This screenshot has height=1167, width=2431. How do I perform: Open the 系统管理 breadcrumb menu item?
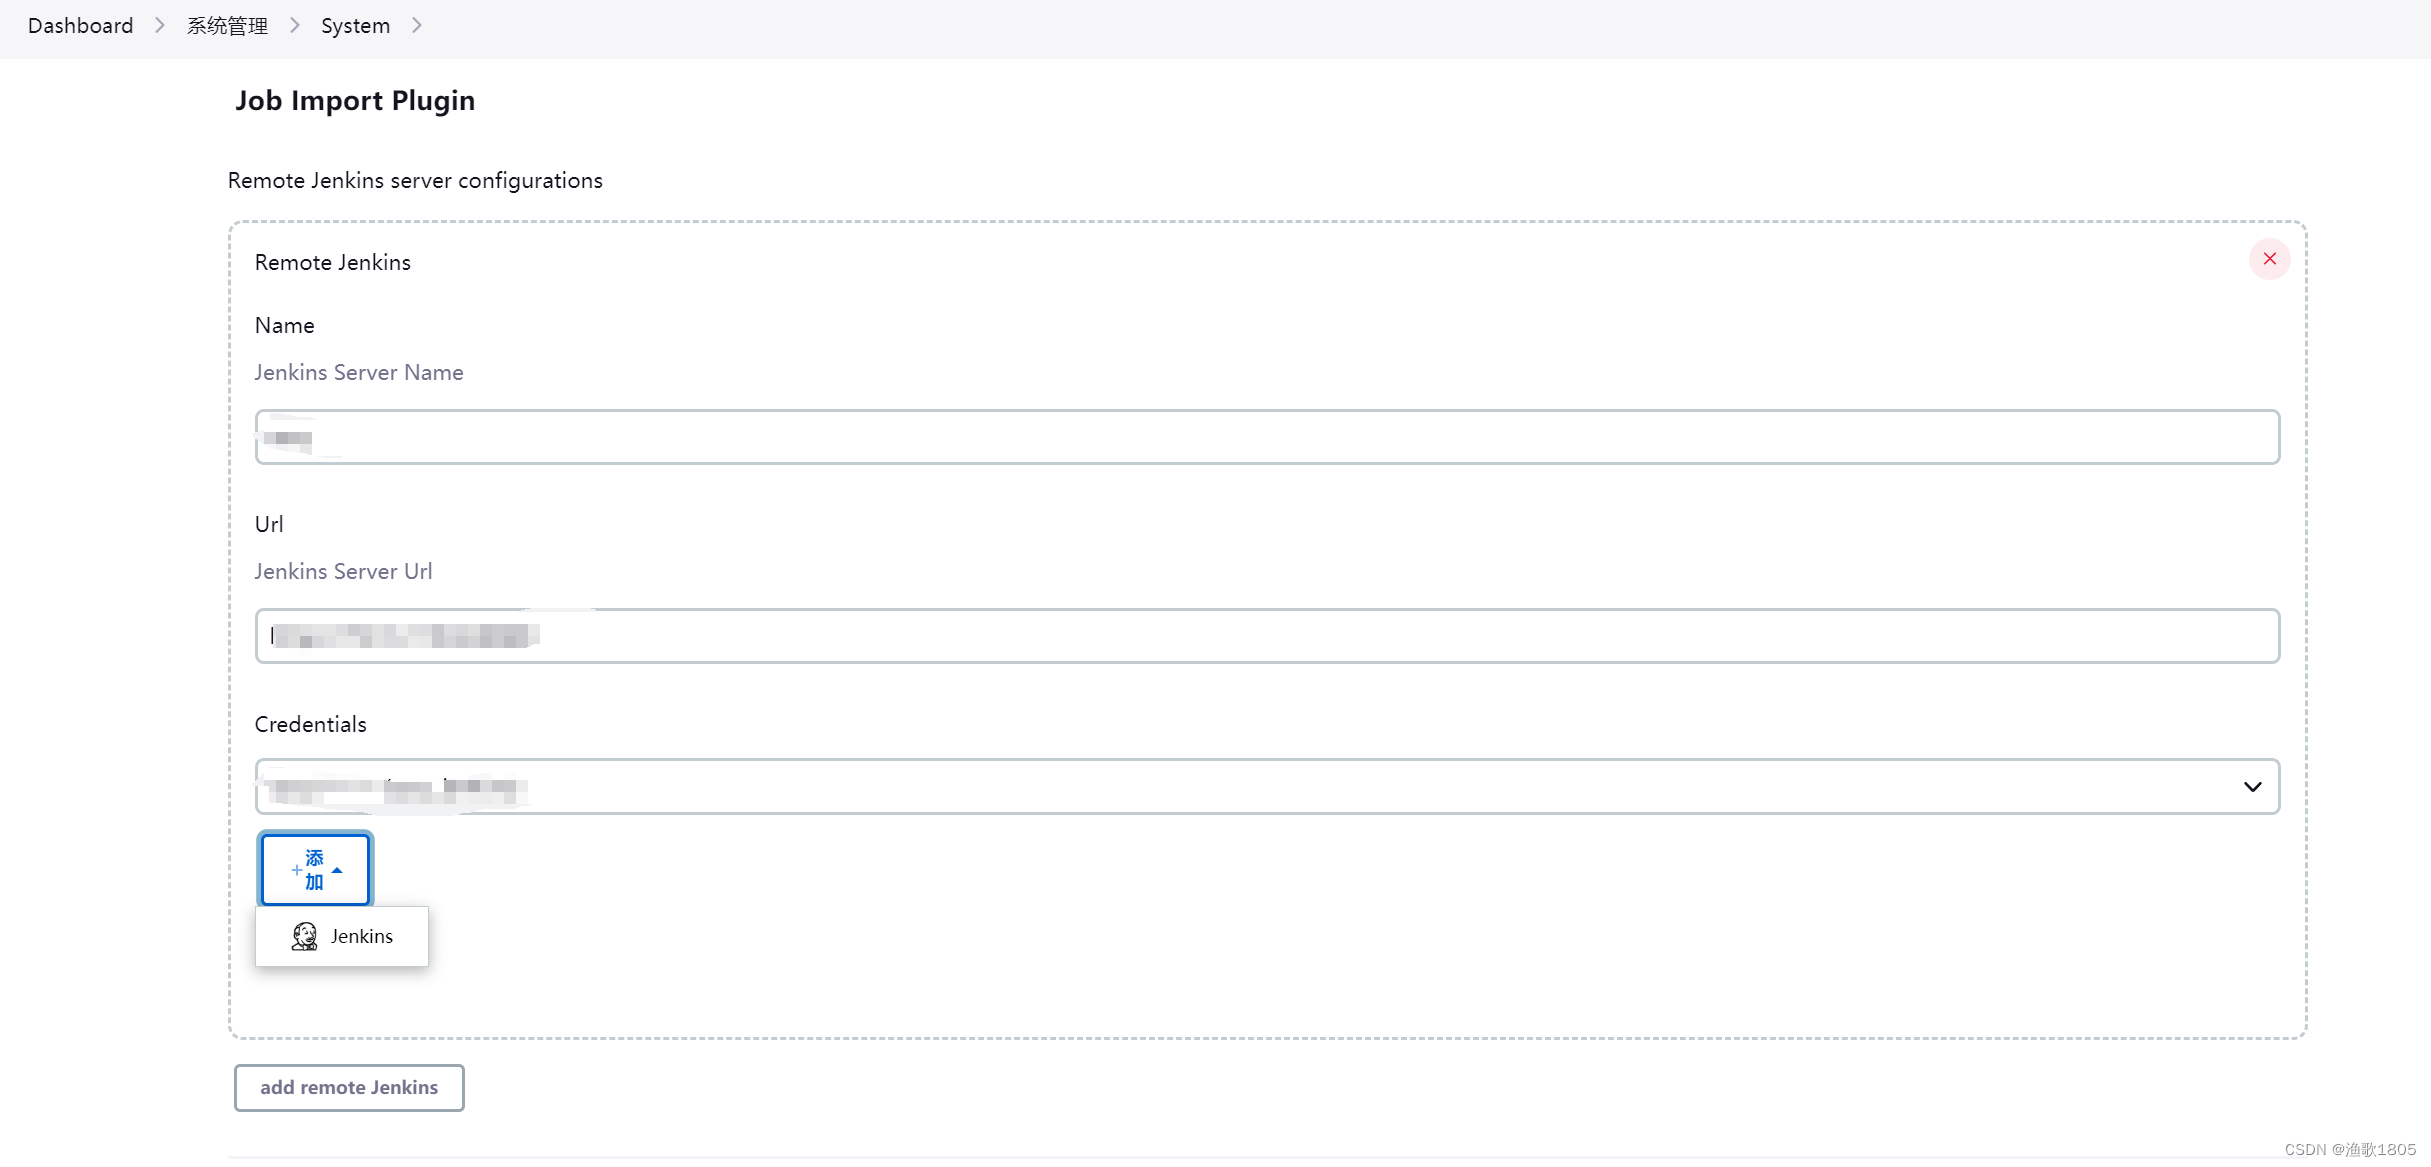(226, 26)
